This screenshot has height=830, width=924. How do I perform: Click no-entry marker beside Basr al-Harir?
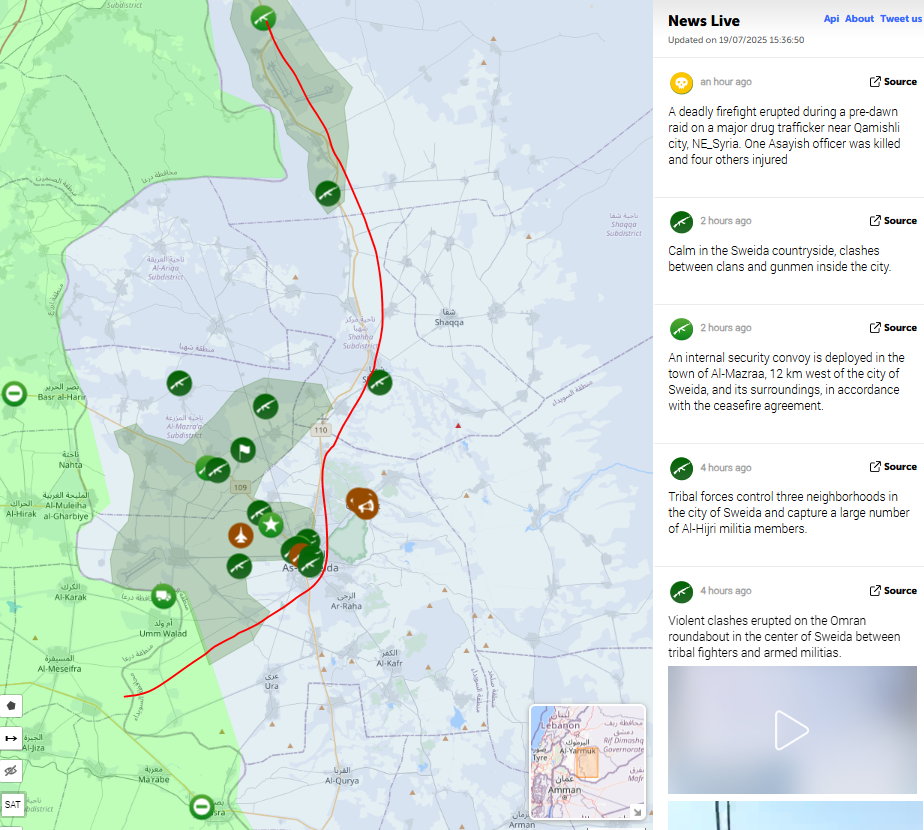pos(14,393)
